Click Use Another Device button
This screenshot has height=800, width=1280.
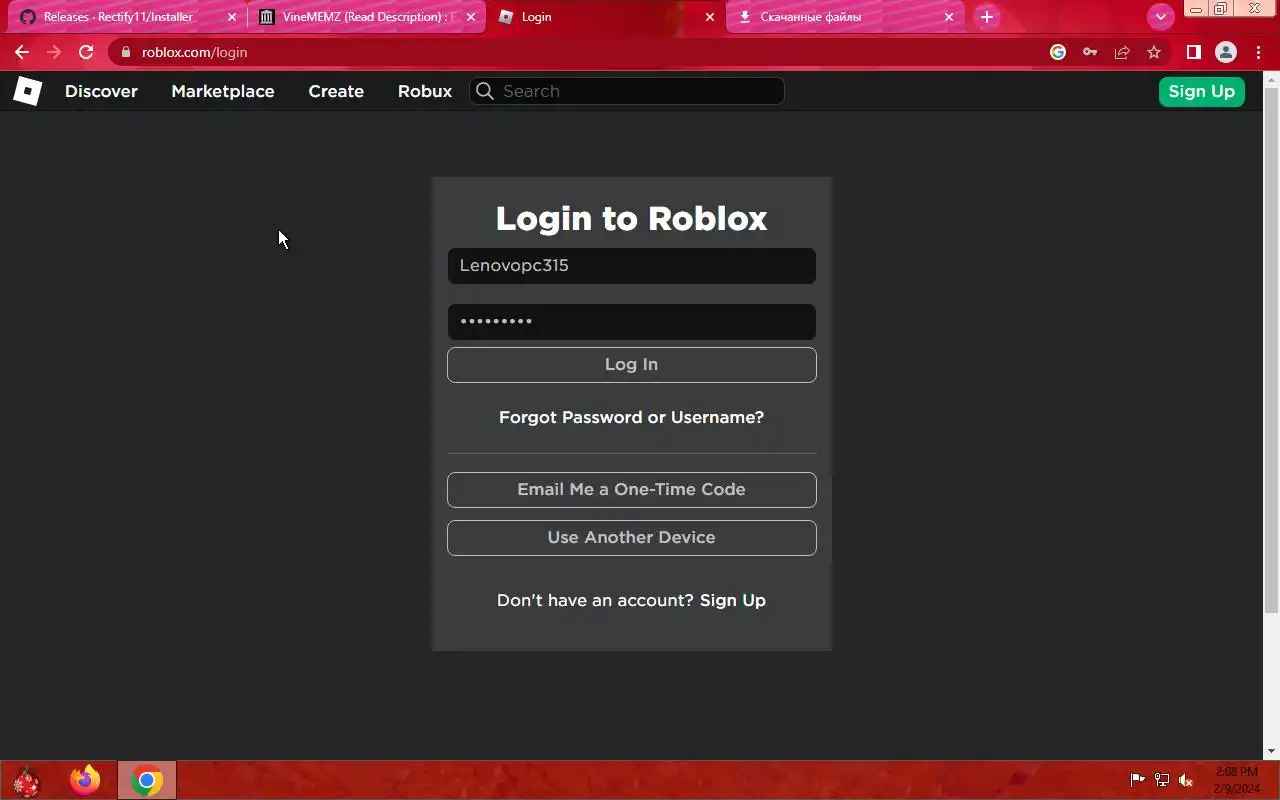point(632,538)
